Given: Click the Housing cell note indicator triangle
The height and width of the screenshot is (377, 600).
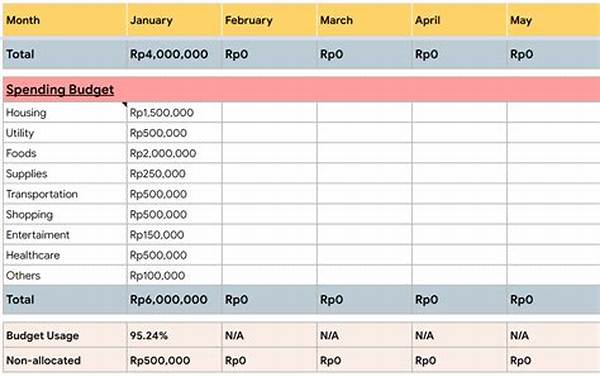Looking at the screenshot, I should (125, 104).
